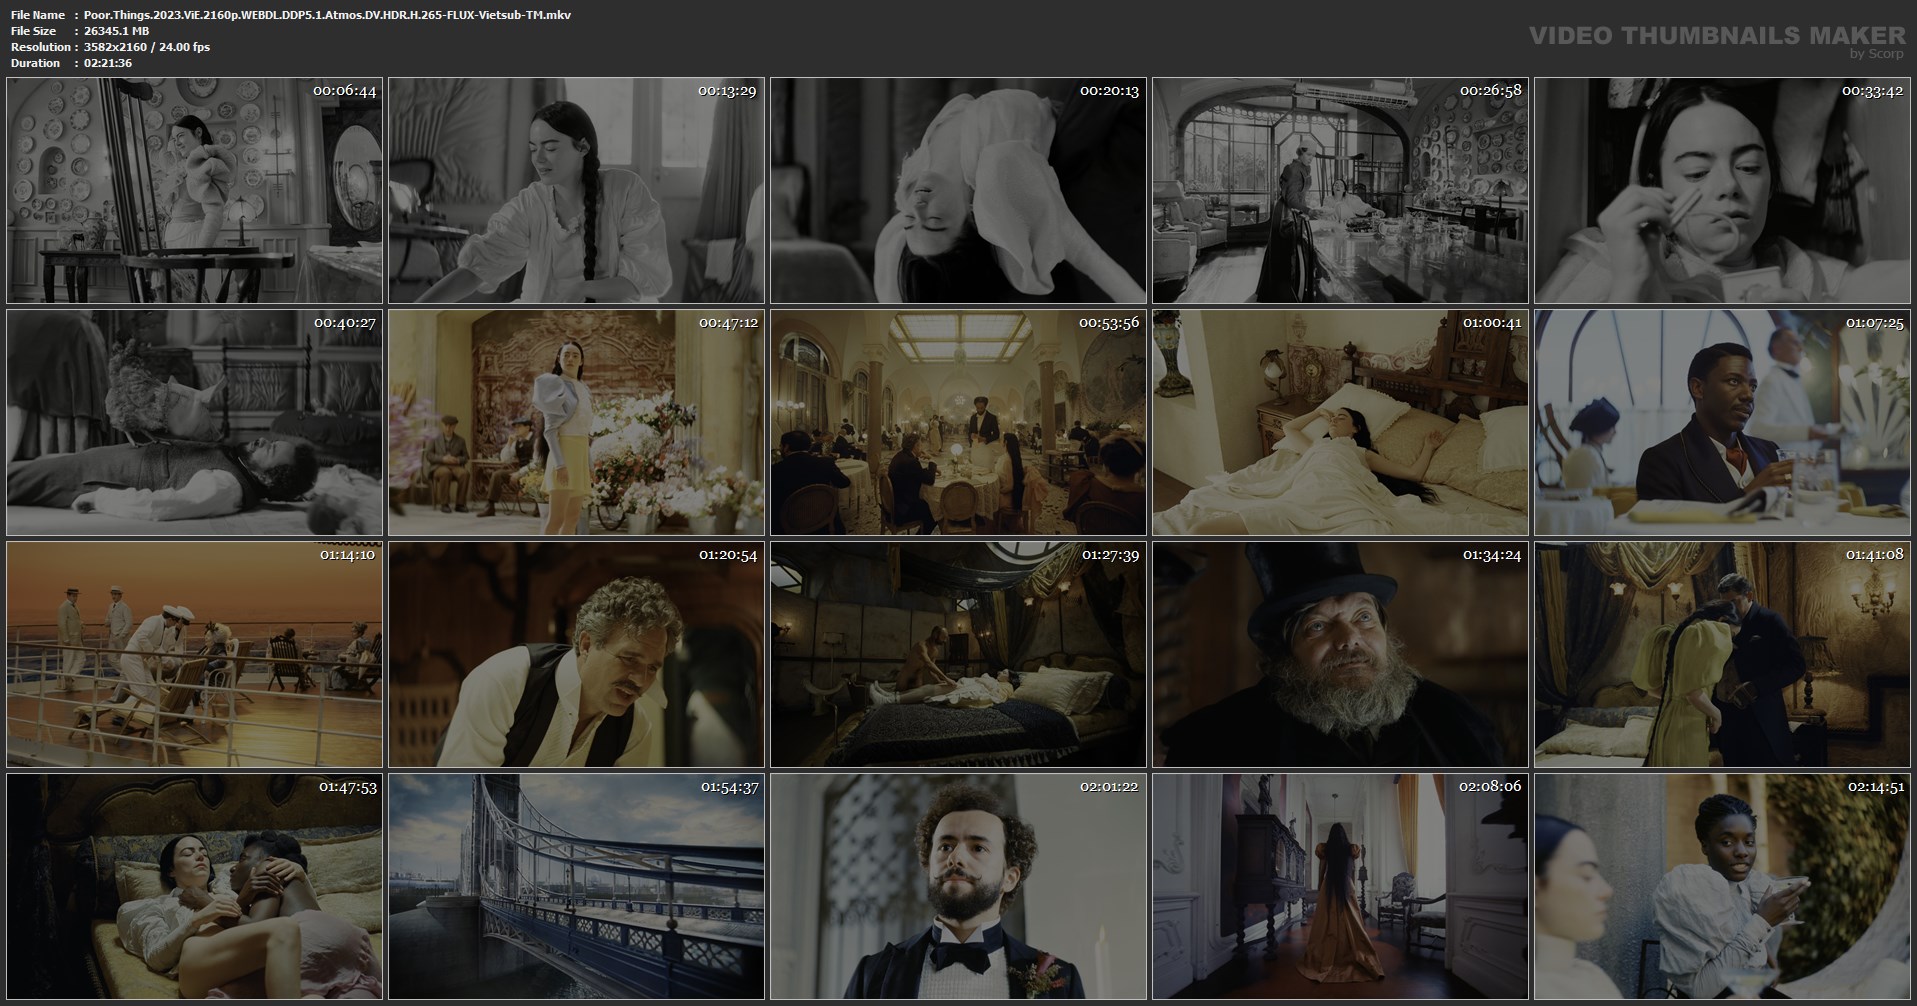The height and width of the screenshot is (1006, 1917).
Task: Click the resolution value 3582x2160 / 24.00 fps
Action: click(x=146, y=47)
